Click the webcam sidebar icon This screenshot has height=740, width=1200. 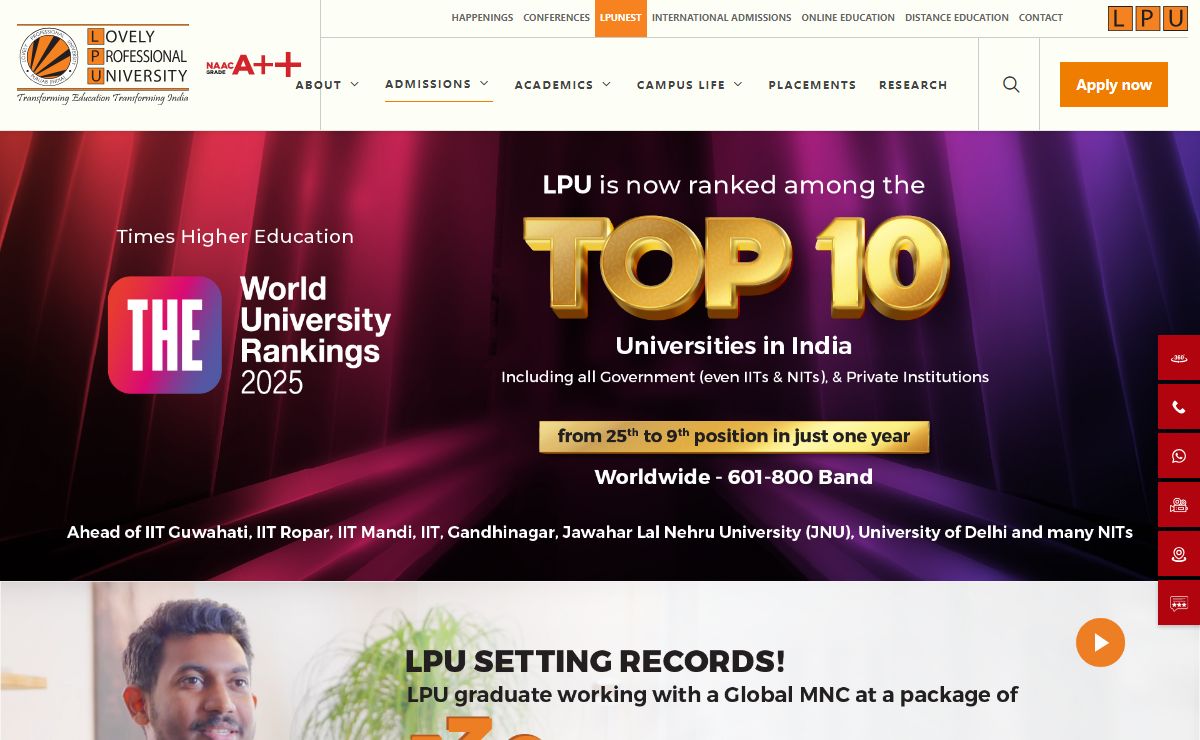[1179, 554]
